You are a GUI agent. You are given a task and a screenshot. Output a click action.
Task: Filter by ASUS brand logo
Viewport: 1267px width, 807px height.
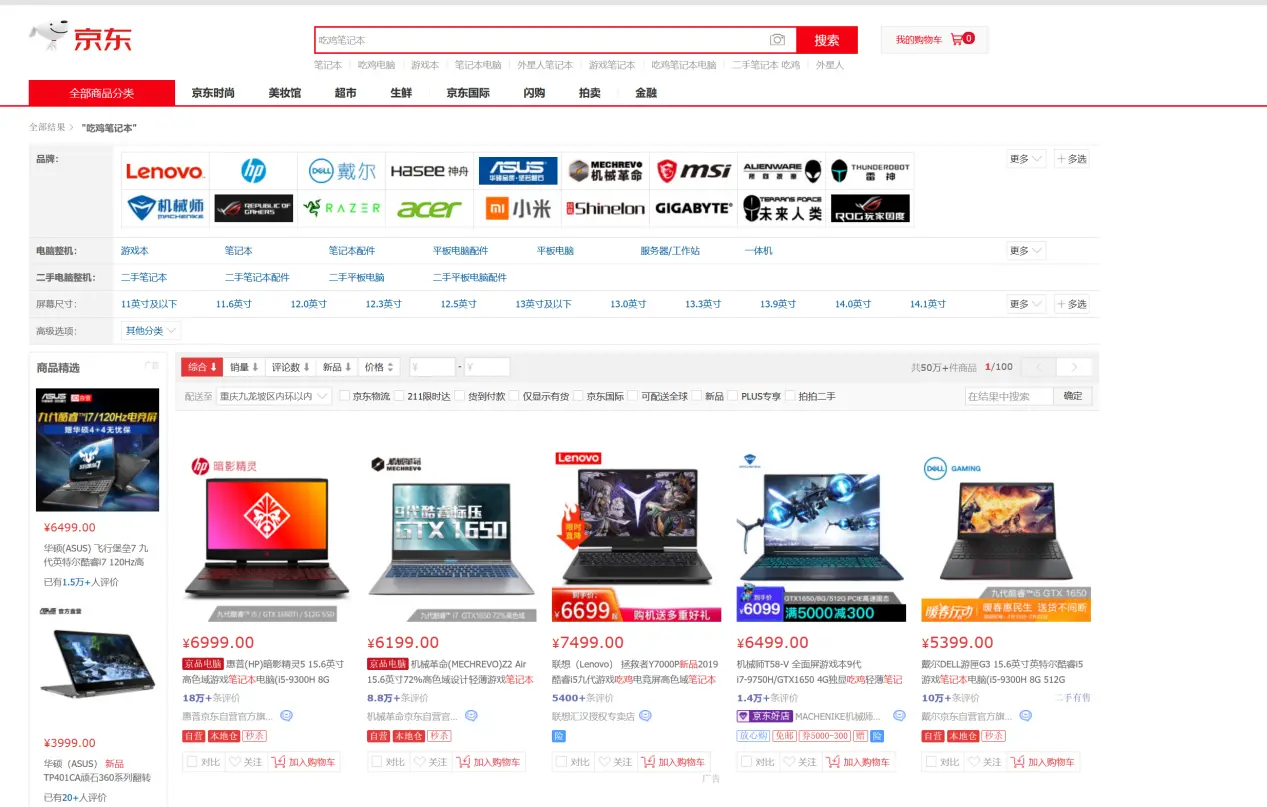coord(518,171)
